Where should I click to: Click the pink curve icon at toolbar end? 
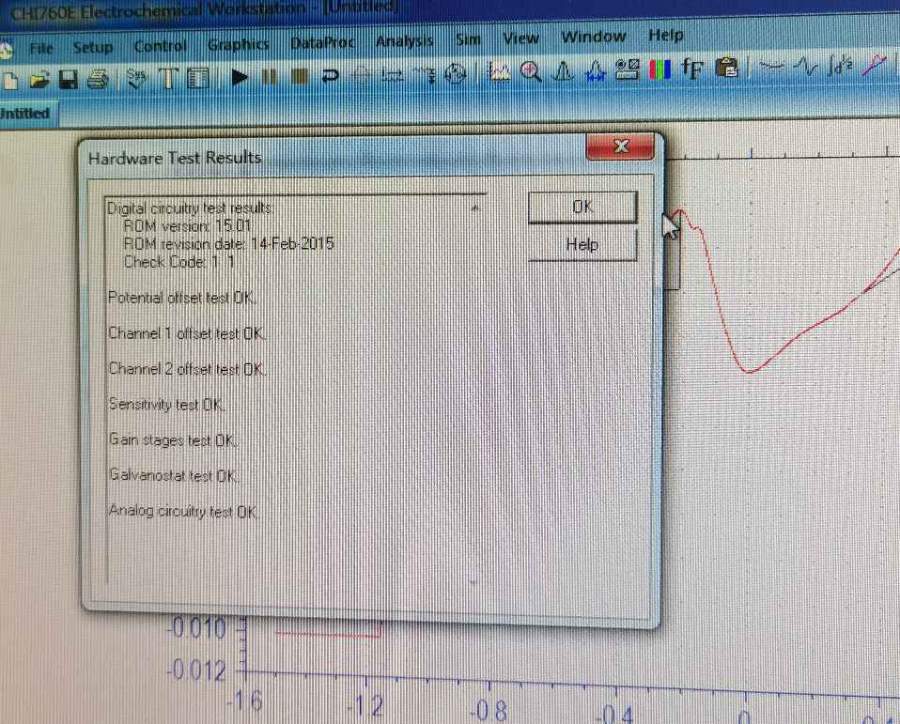875,65
